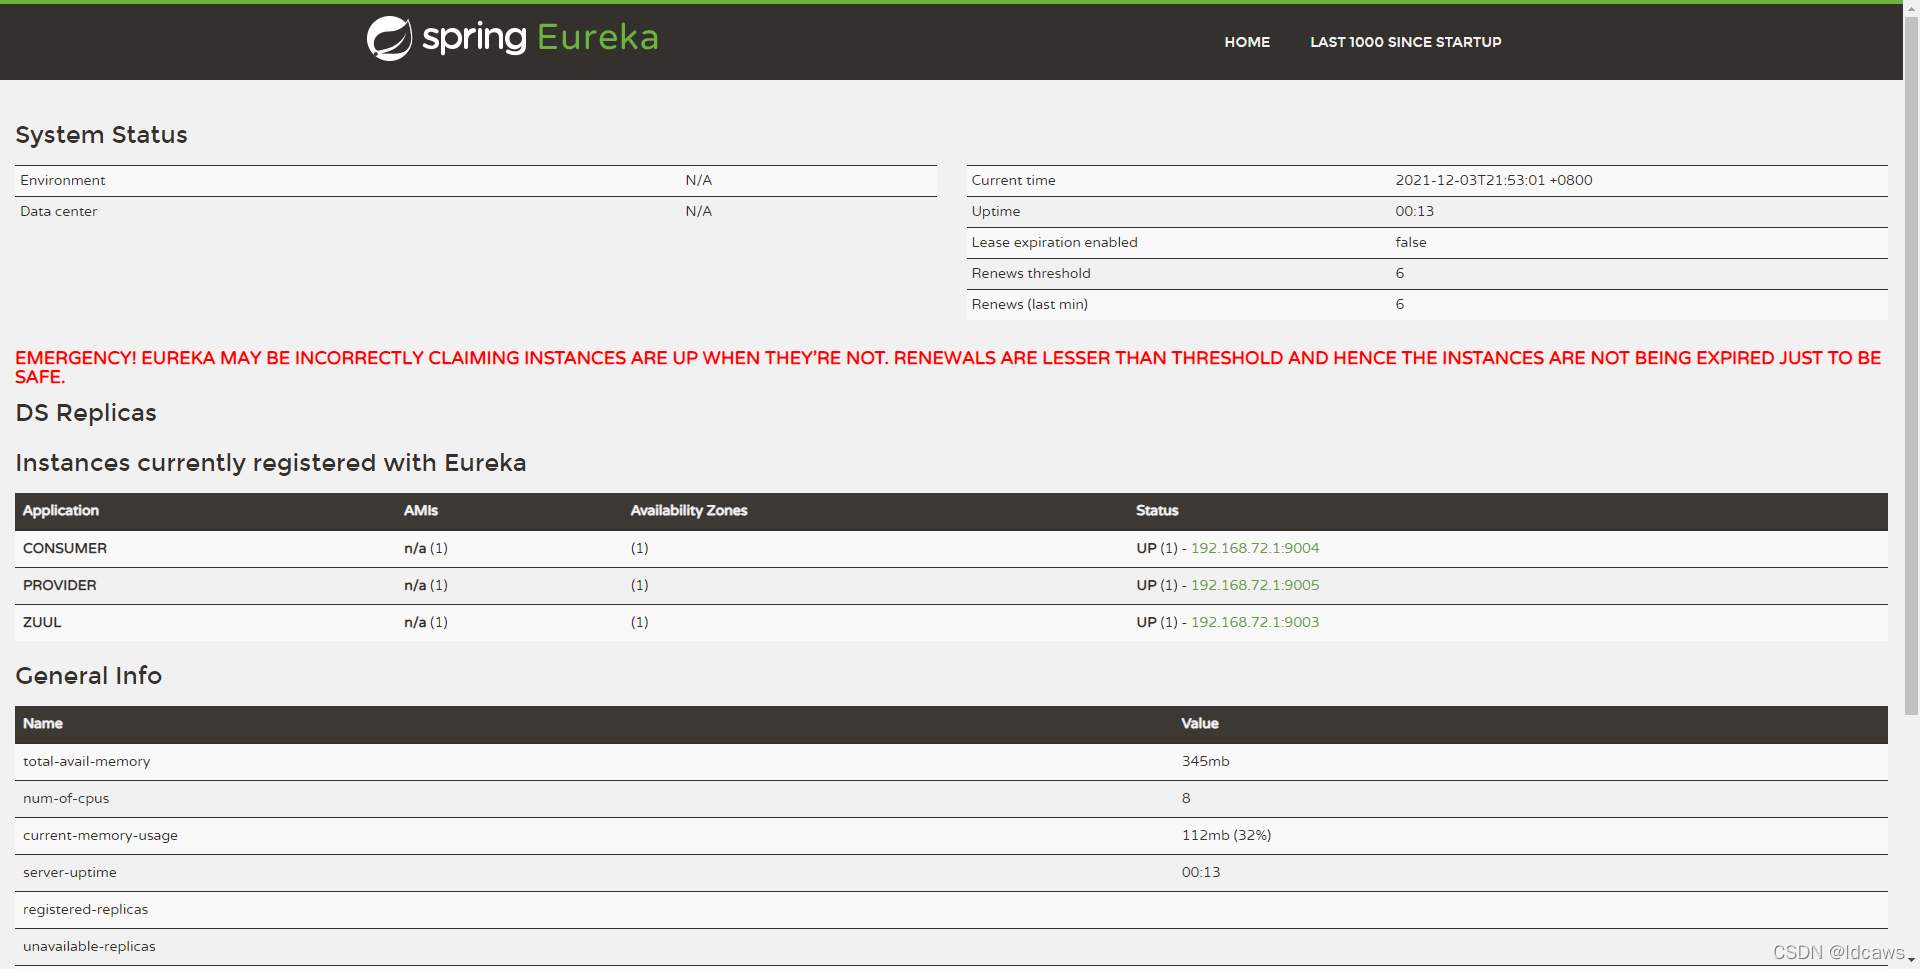1920x969 pixels.
Task: Click the 112mb (32%) usage value
Action: click(x=1226, y=835)
